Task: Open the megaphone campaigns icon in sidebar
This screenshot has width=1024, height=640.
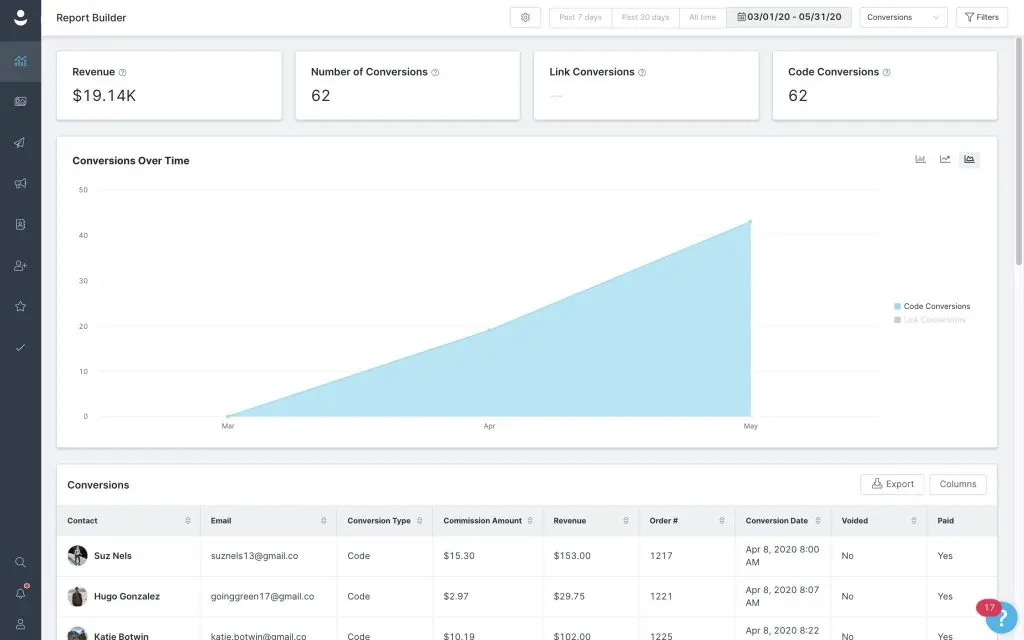Action: [x=20, y=184]
